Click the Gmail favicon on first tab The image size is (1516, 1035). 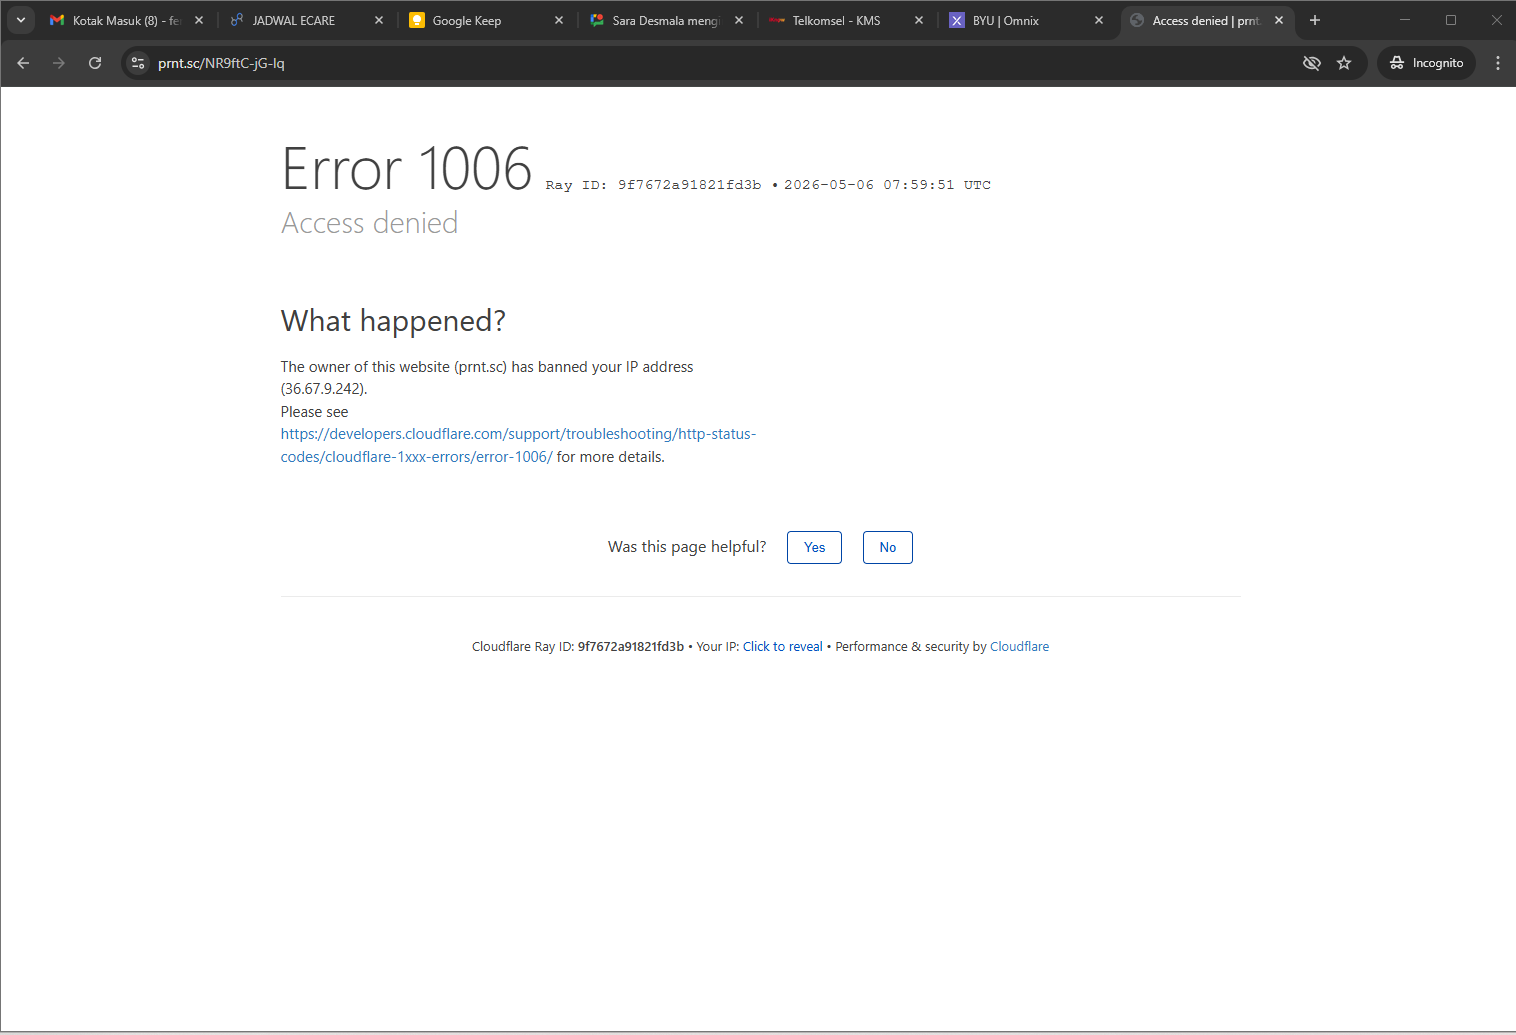coord(57,20)
